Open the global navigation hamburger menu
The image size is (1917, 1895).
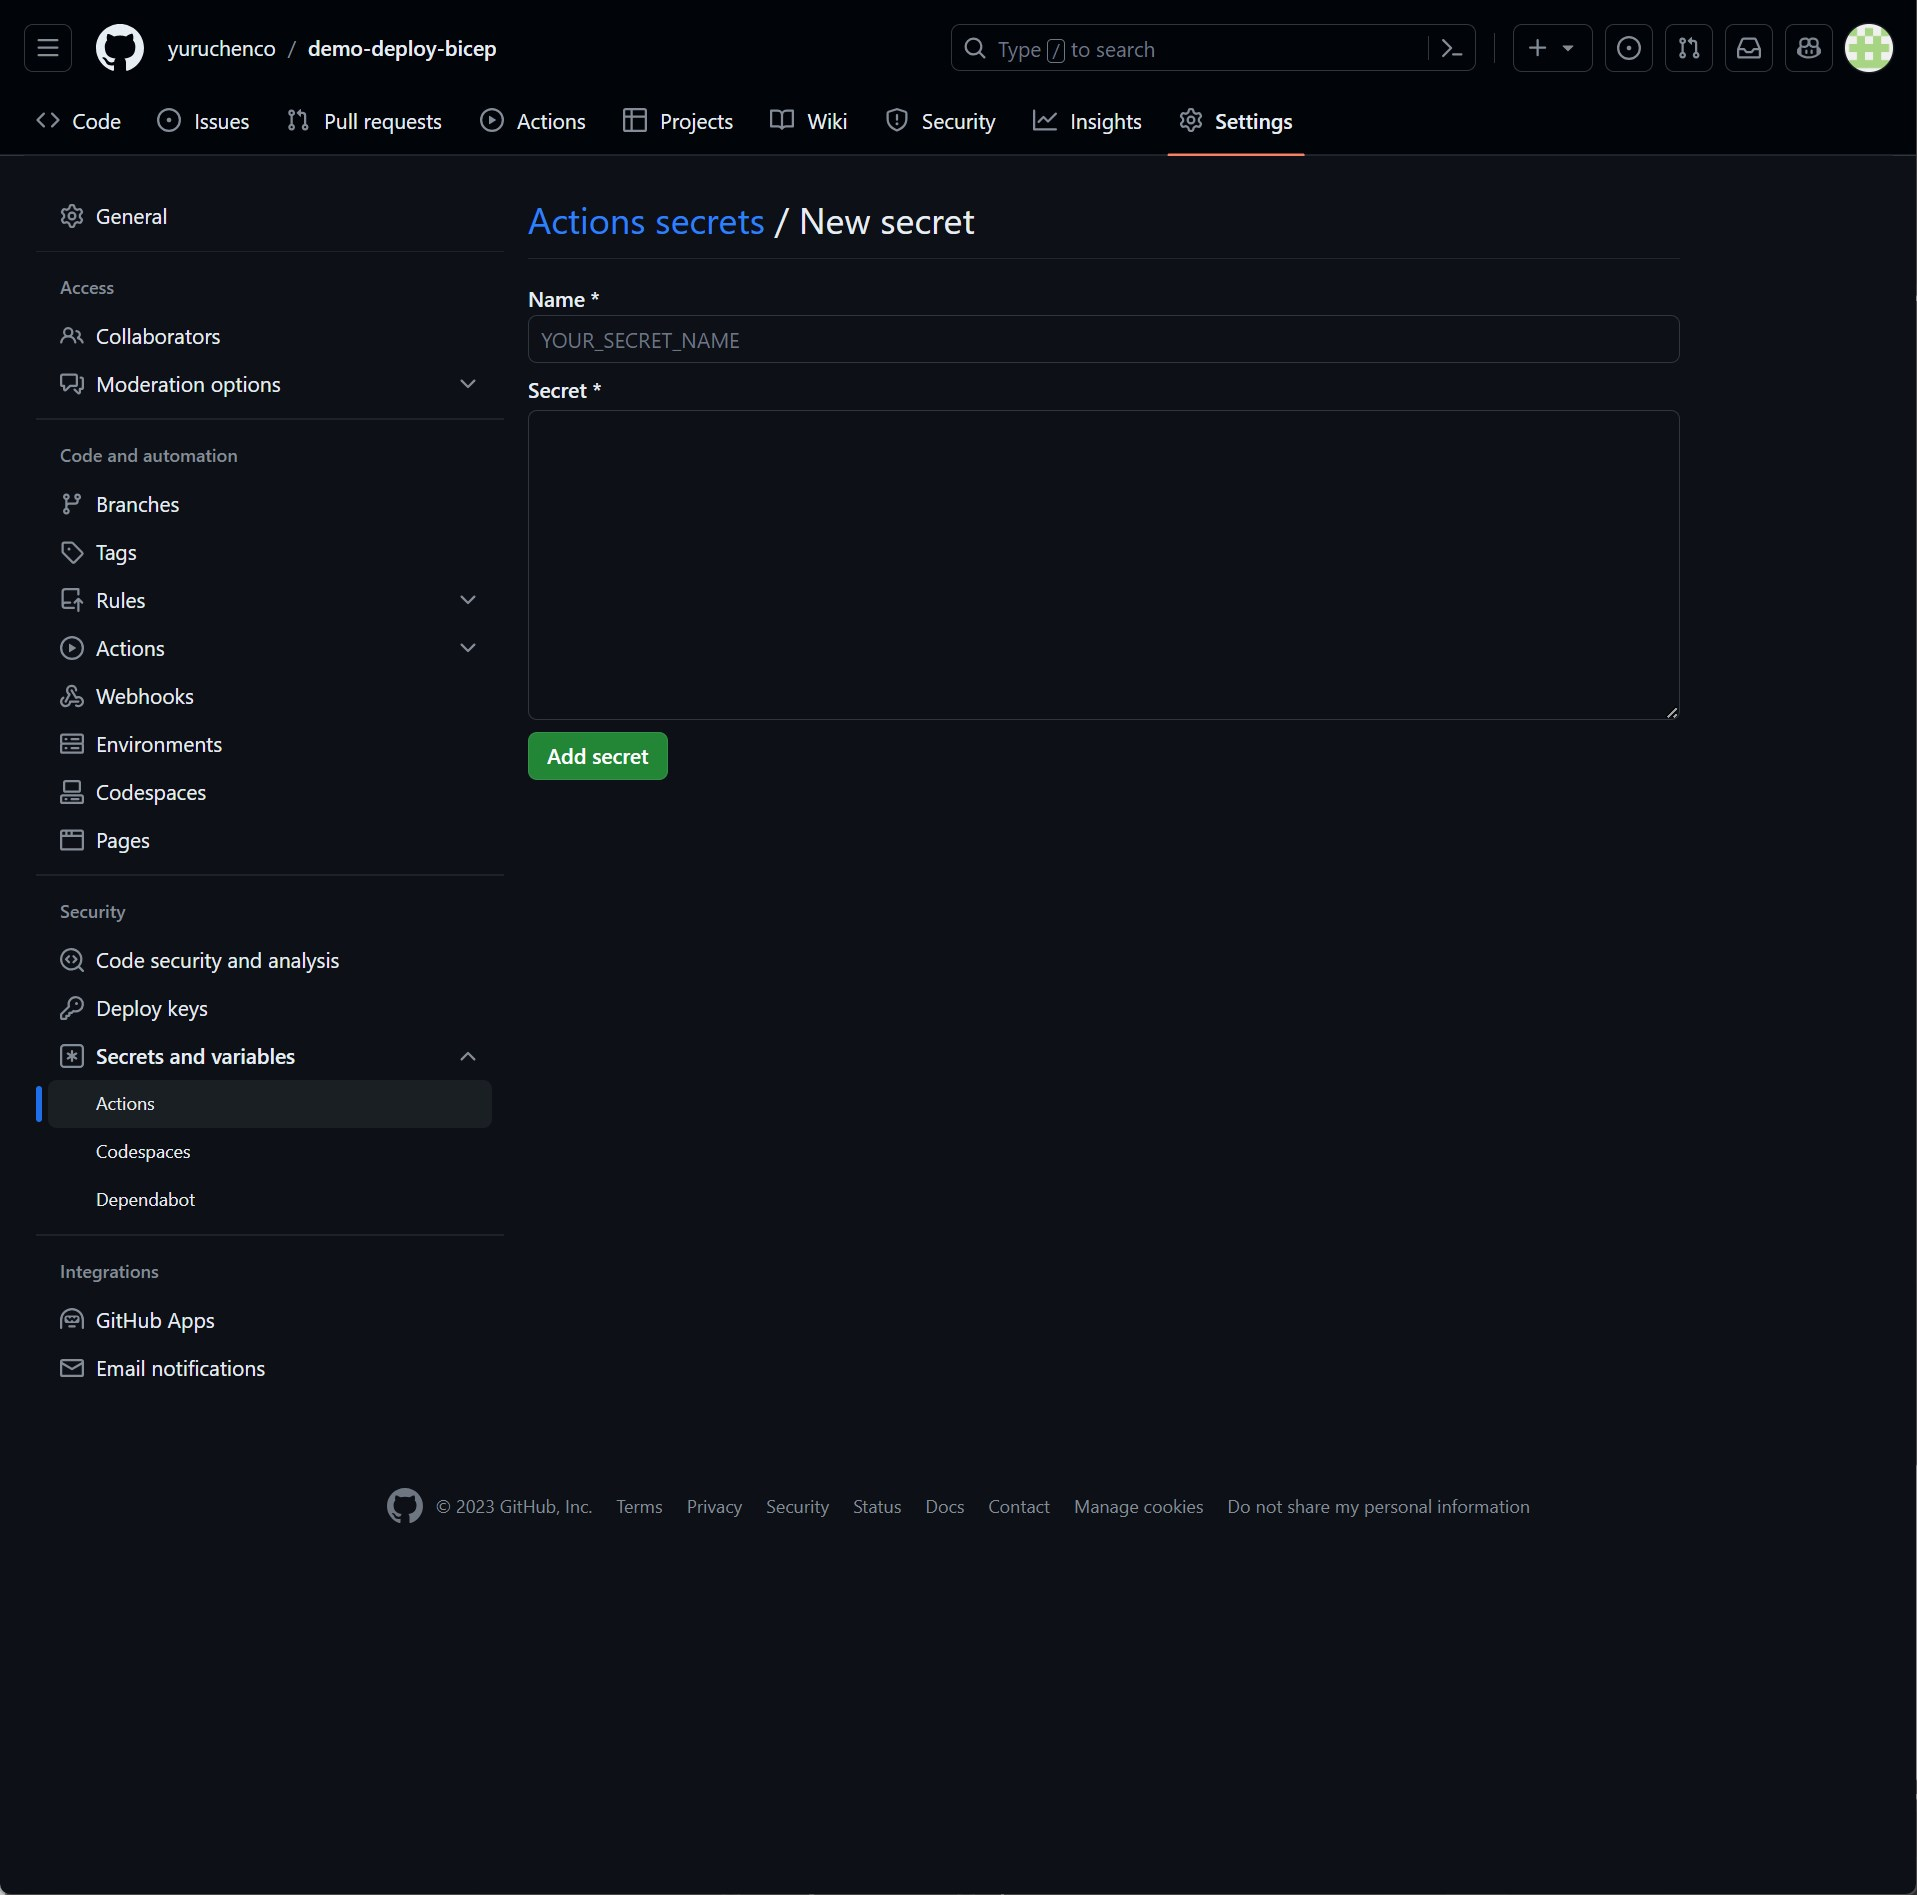[46, 48]
